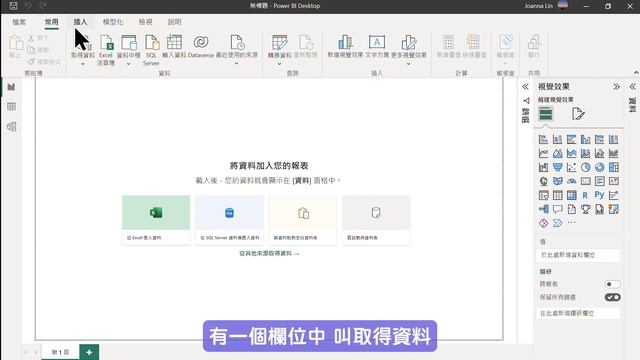Select the gauge visual
This screenshot has height=360, width=640.
click(x=571, y=181)
